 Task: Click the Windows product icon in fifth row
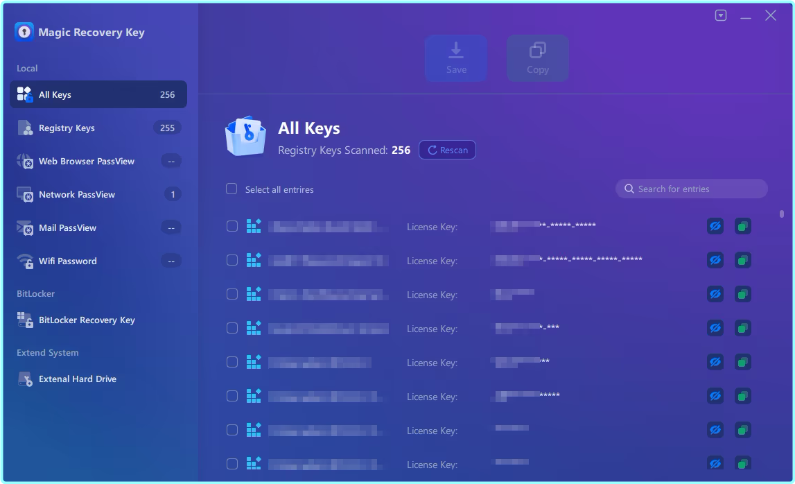254,362
